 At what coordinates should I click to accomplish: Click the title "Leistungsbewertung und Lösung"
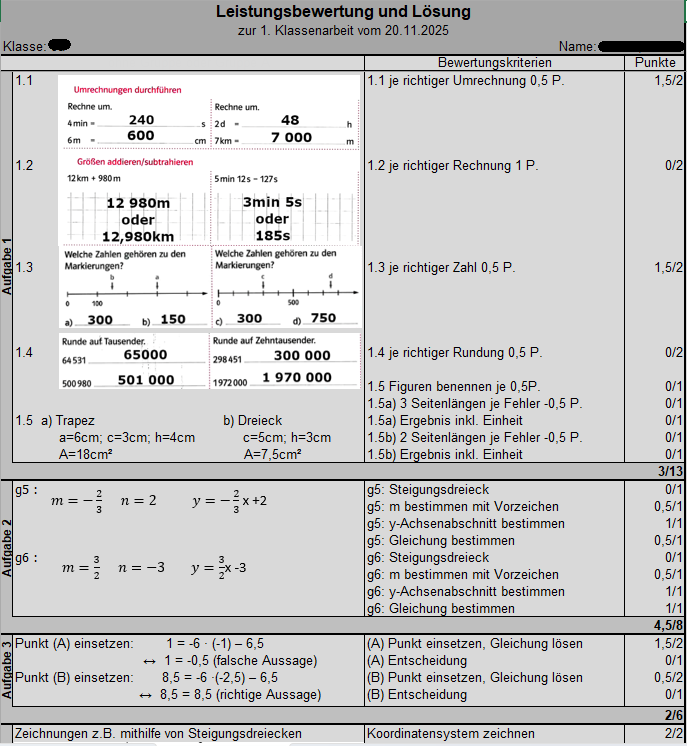click(343, 12)
